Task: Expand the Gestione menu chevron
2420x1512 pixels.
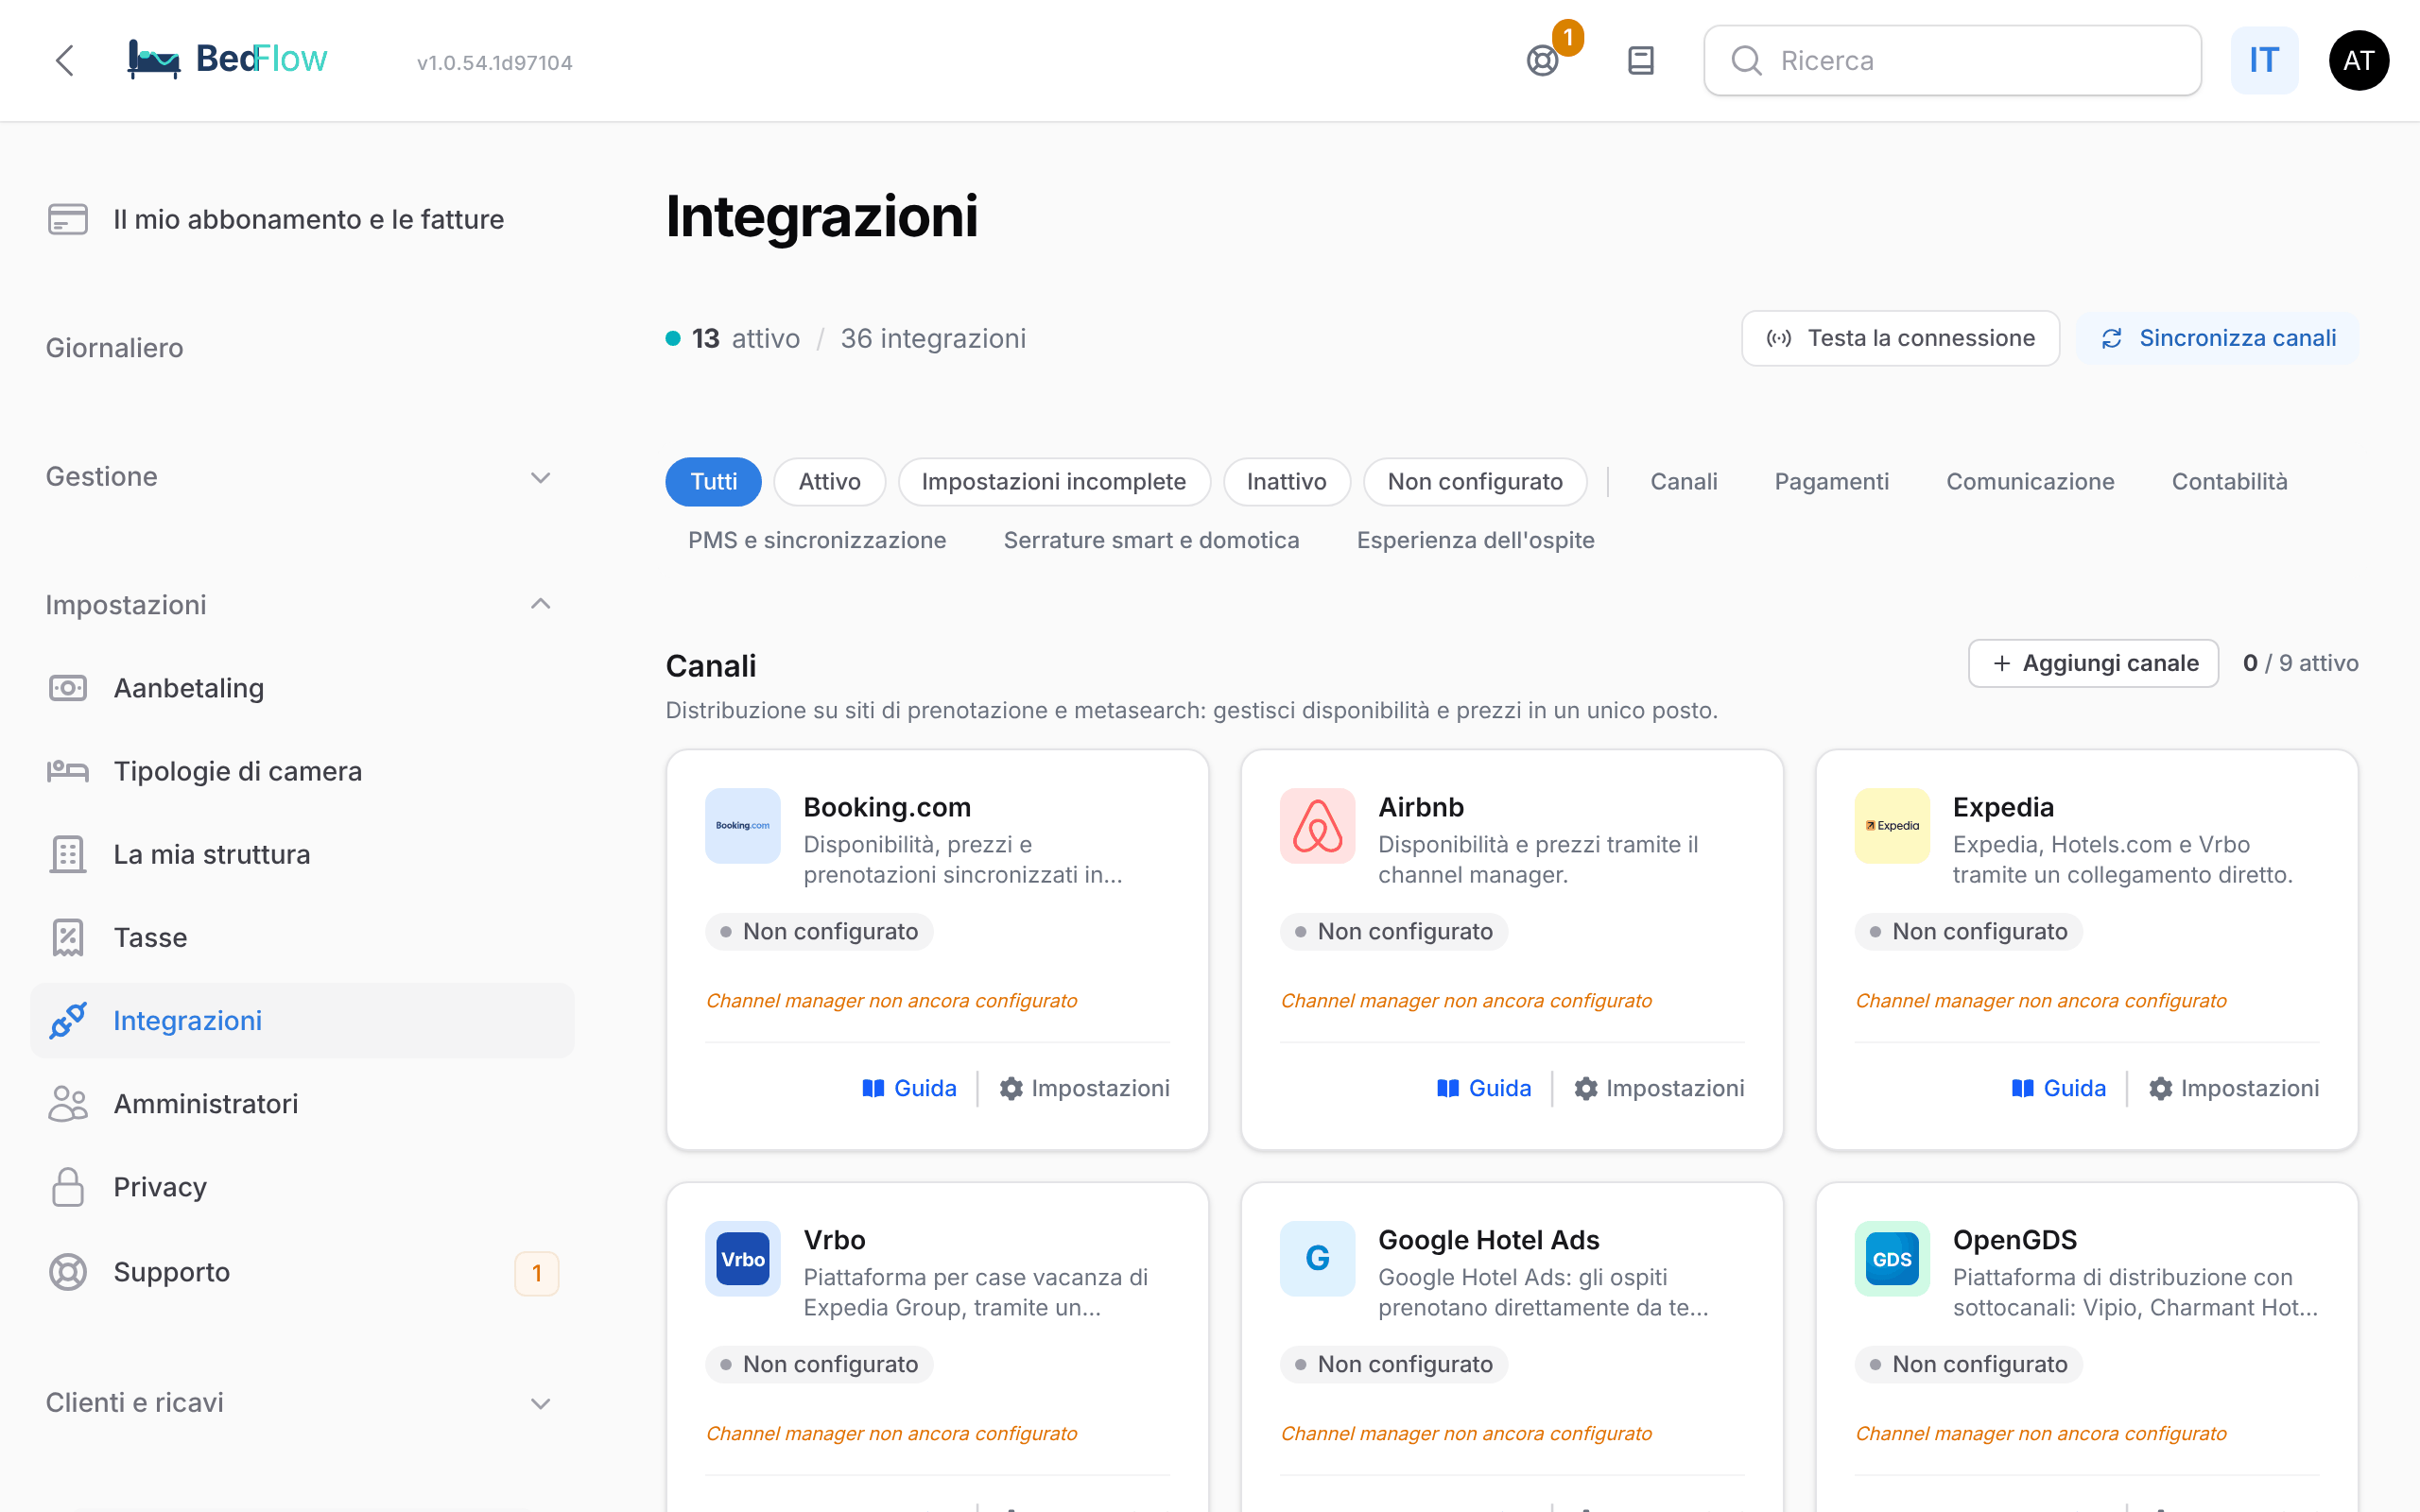Action: 540,478
